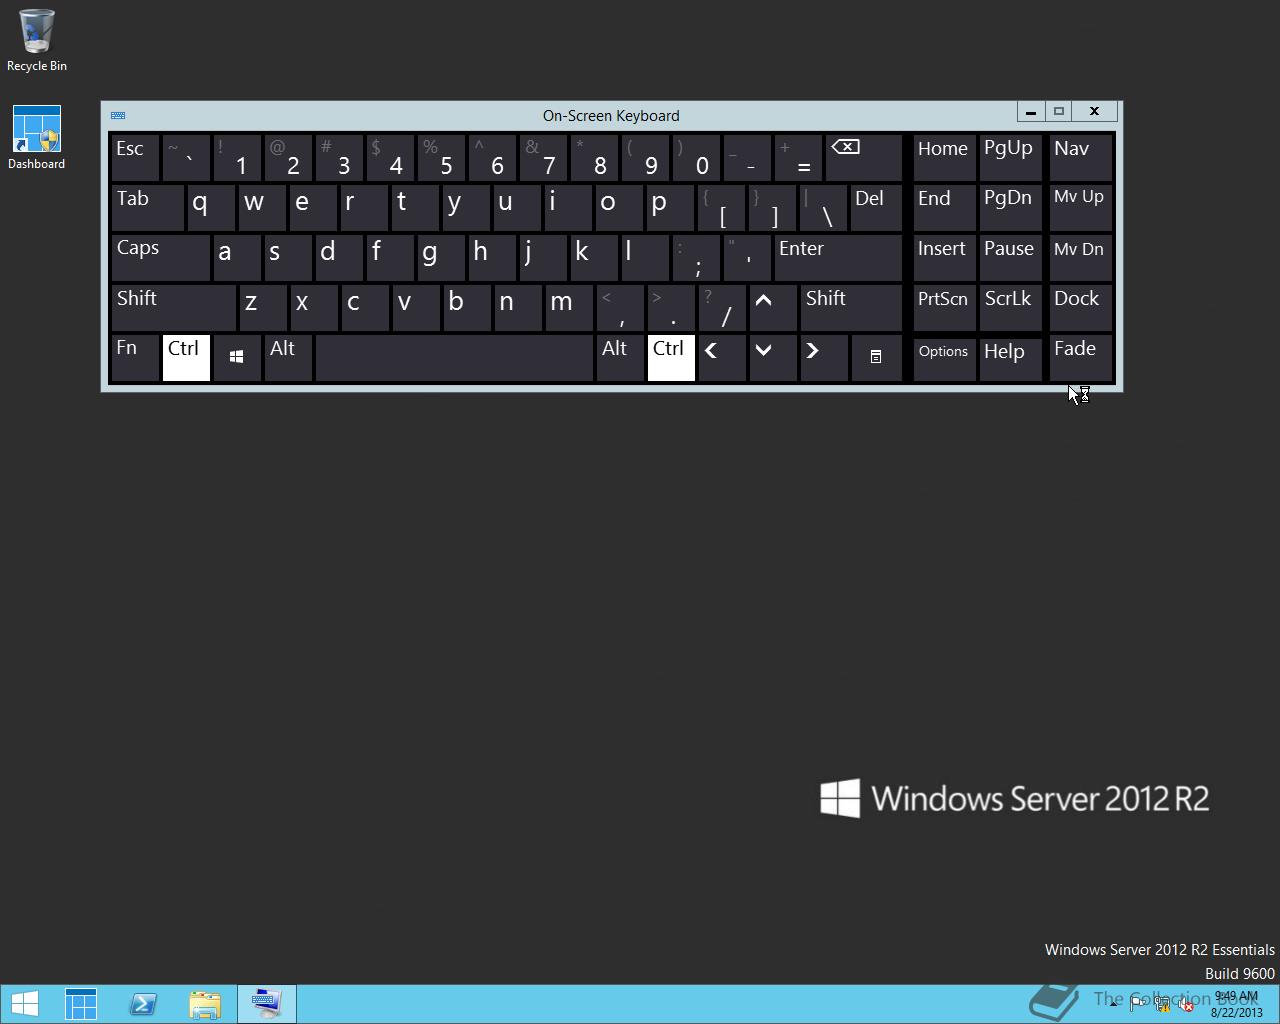Tap the comma key

pyautogui.click(x=620, y=307)
